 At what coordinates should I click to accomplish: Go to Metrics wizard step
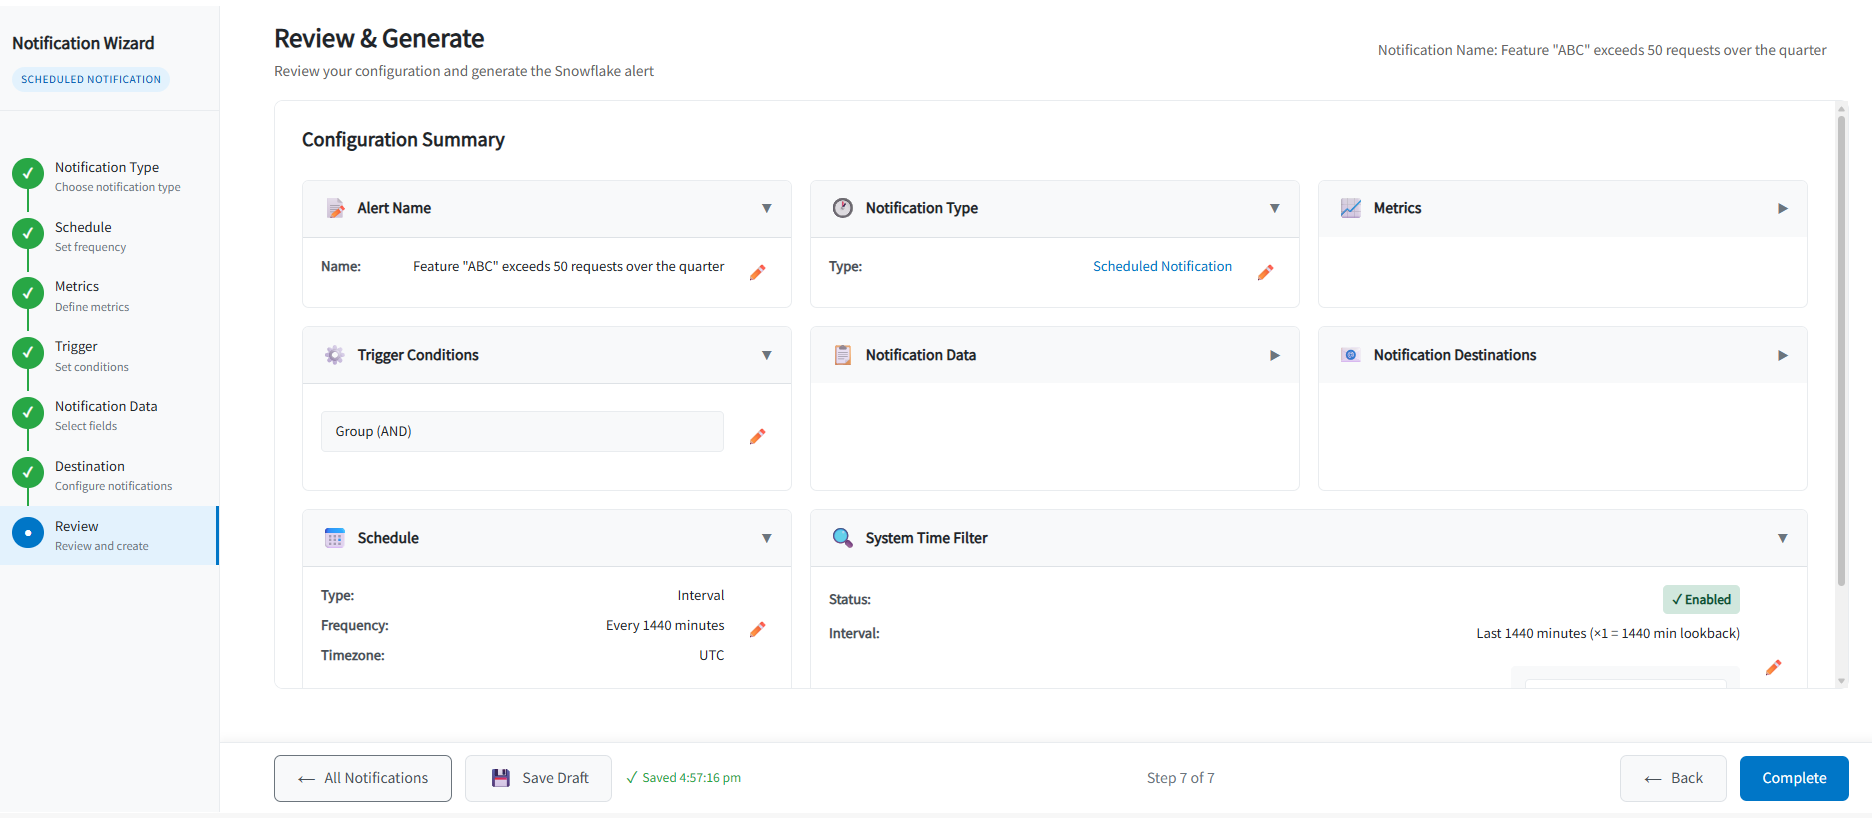(x=109, y=296)
